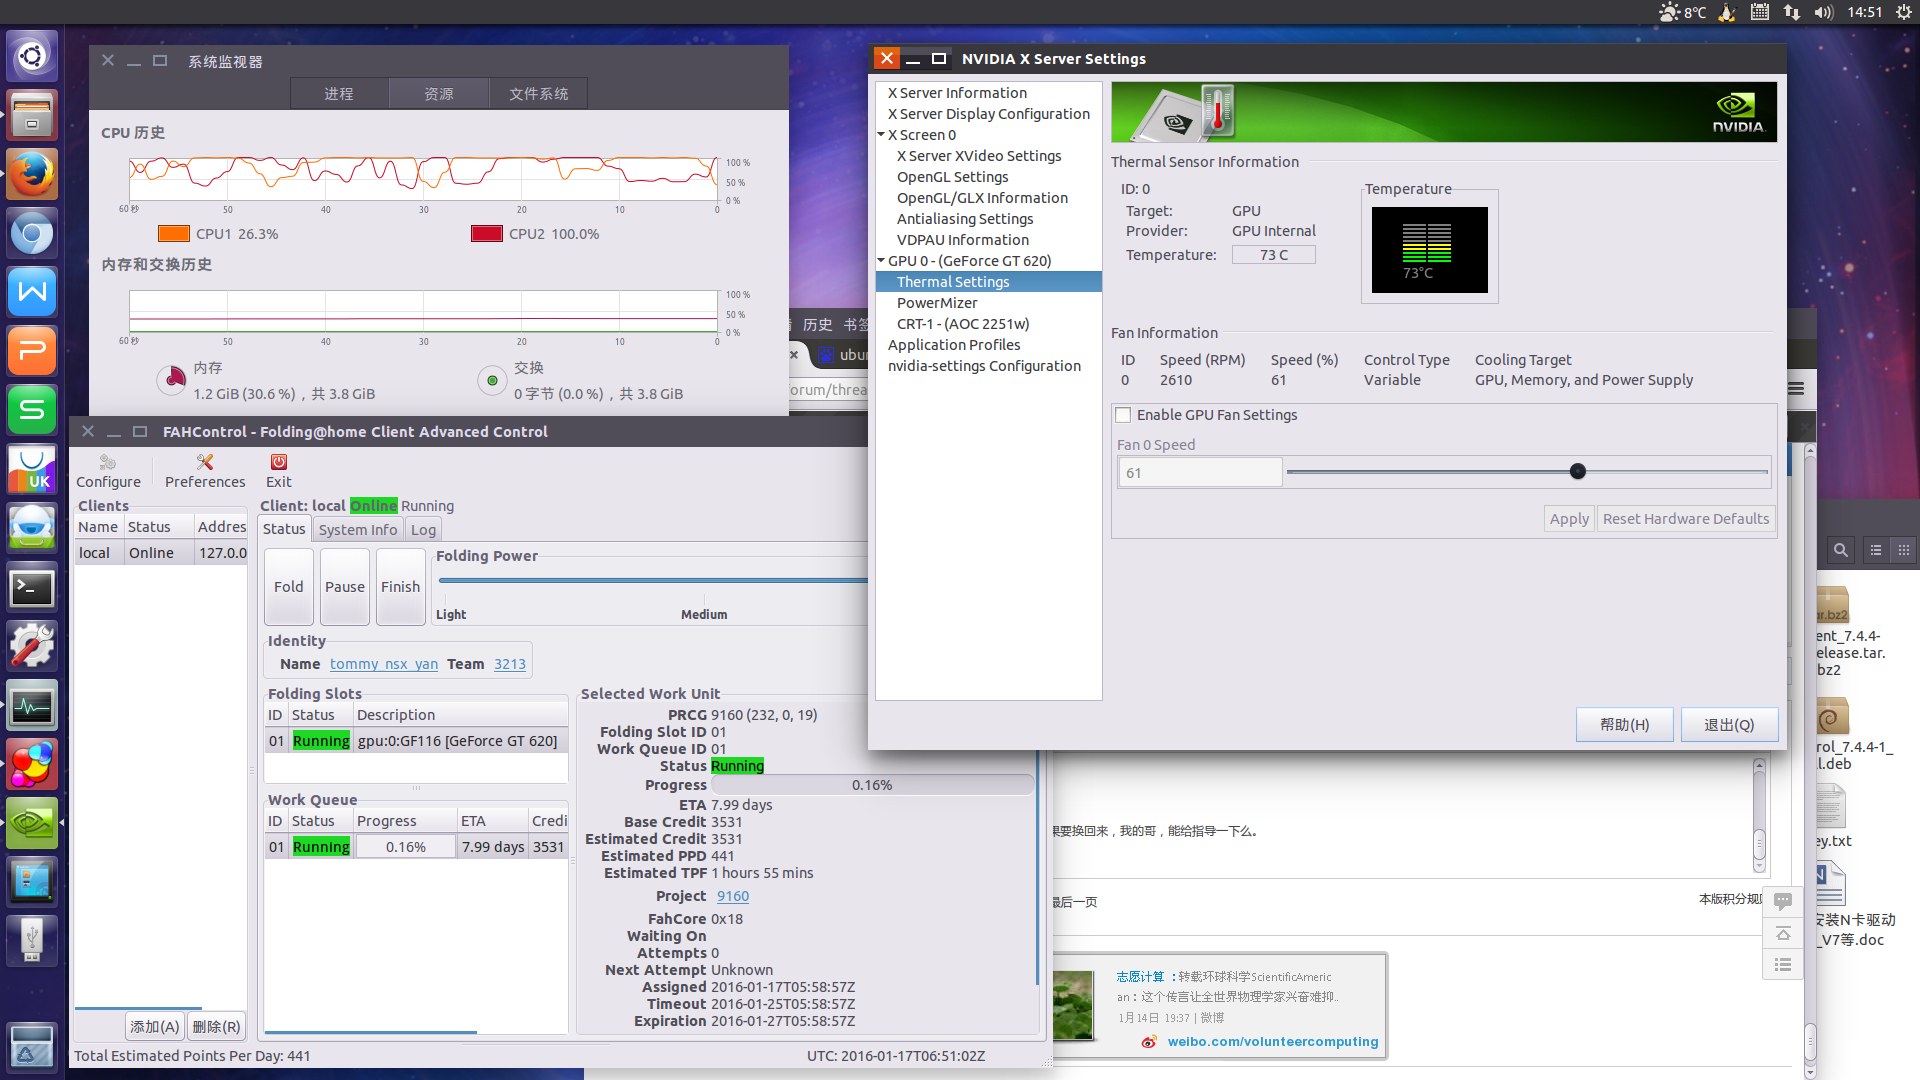
Task: Launch Firefox from the dock
Action: click(x=32, y=174)
